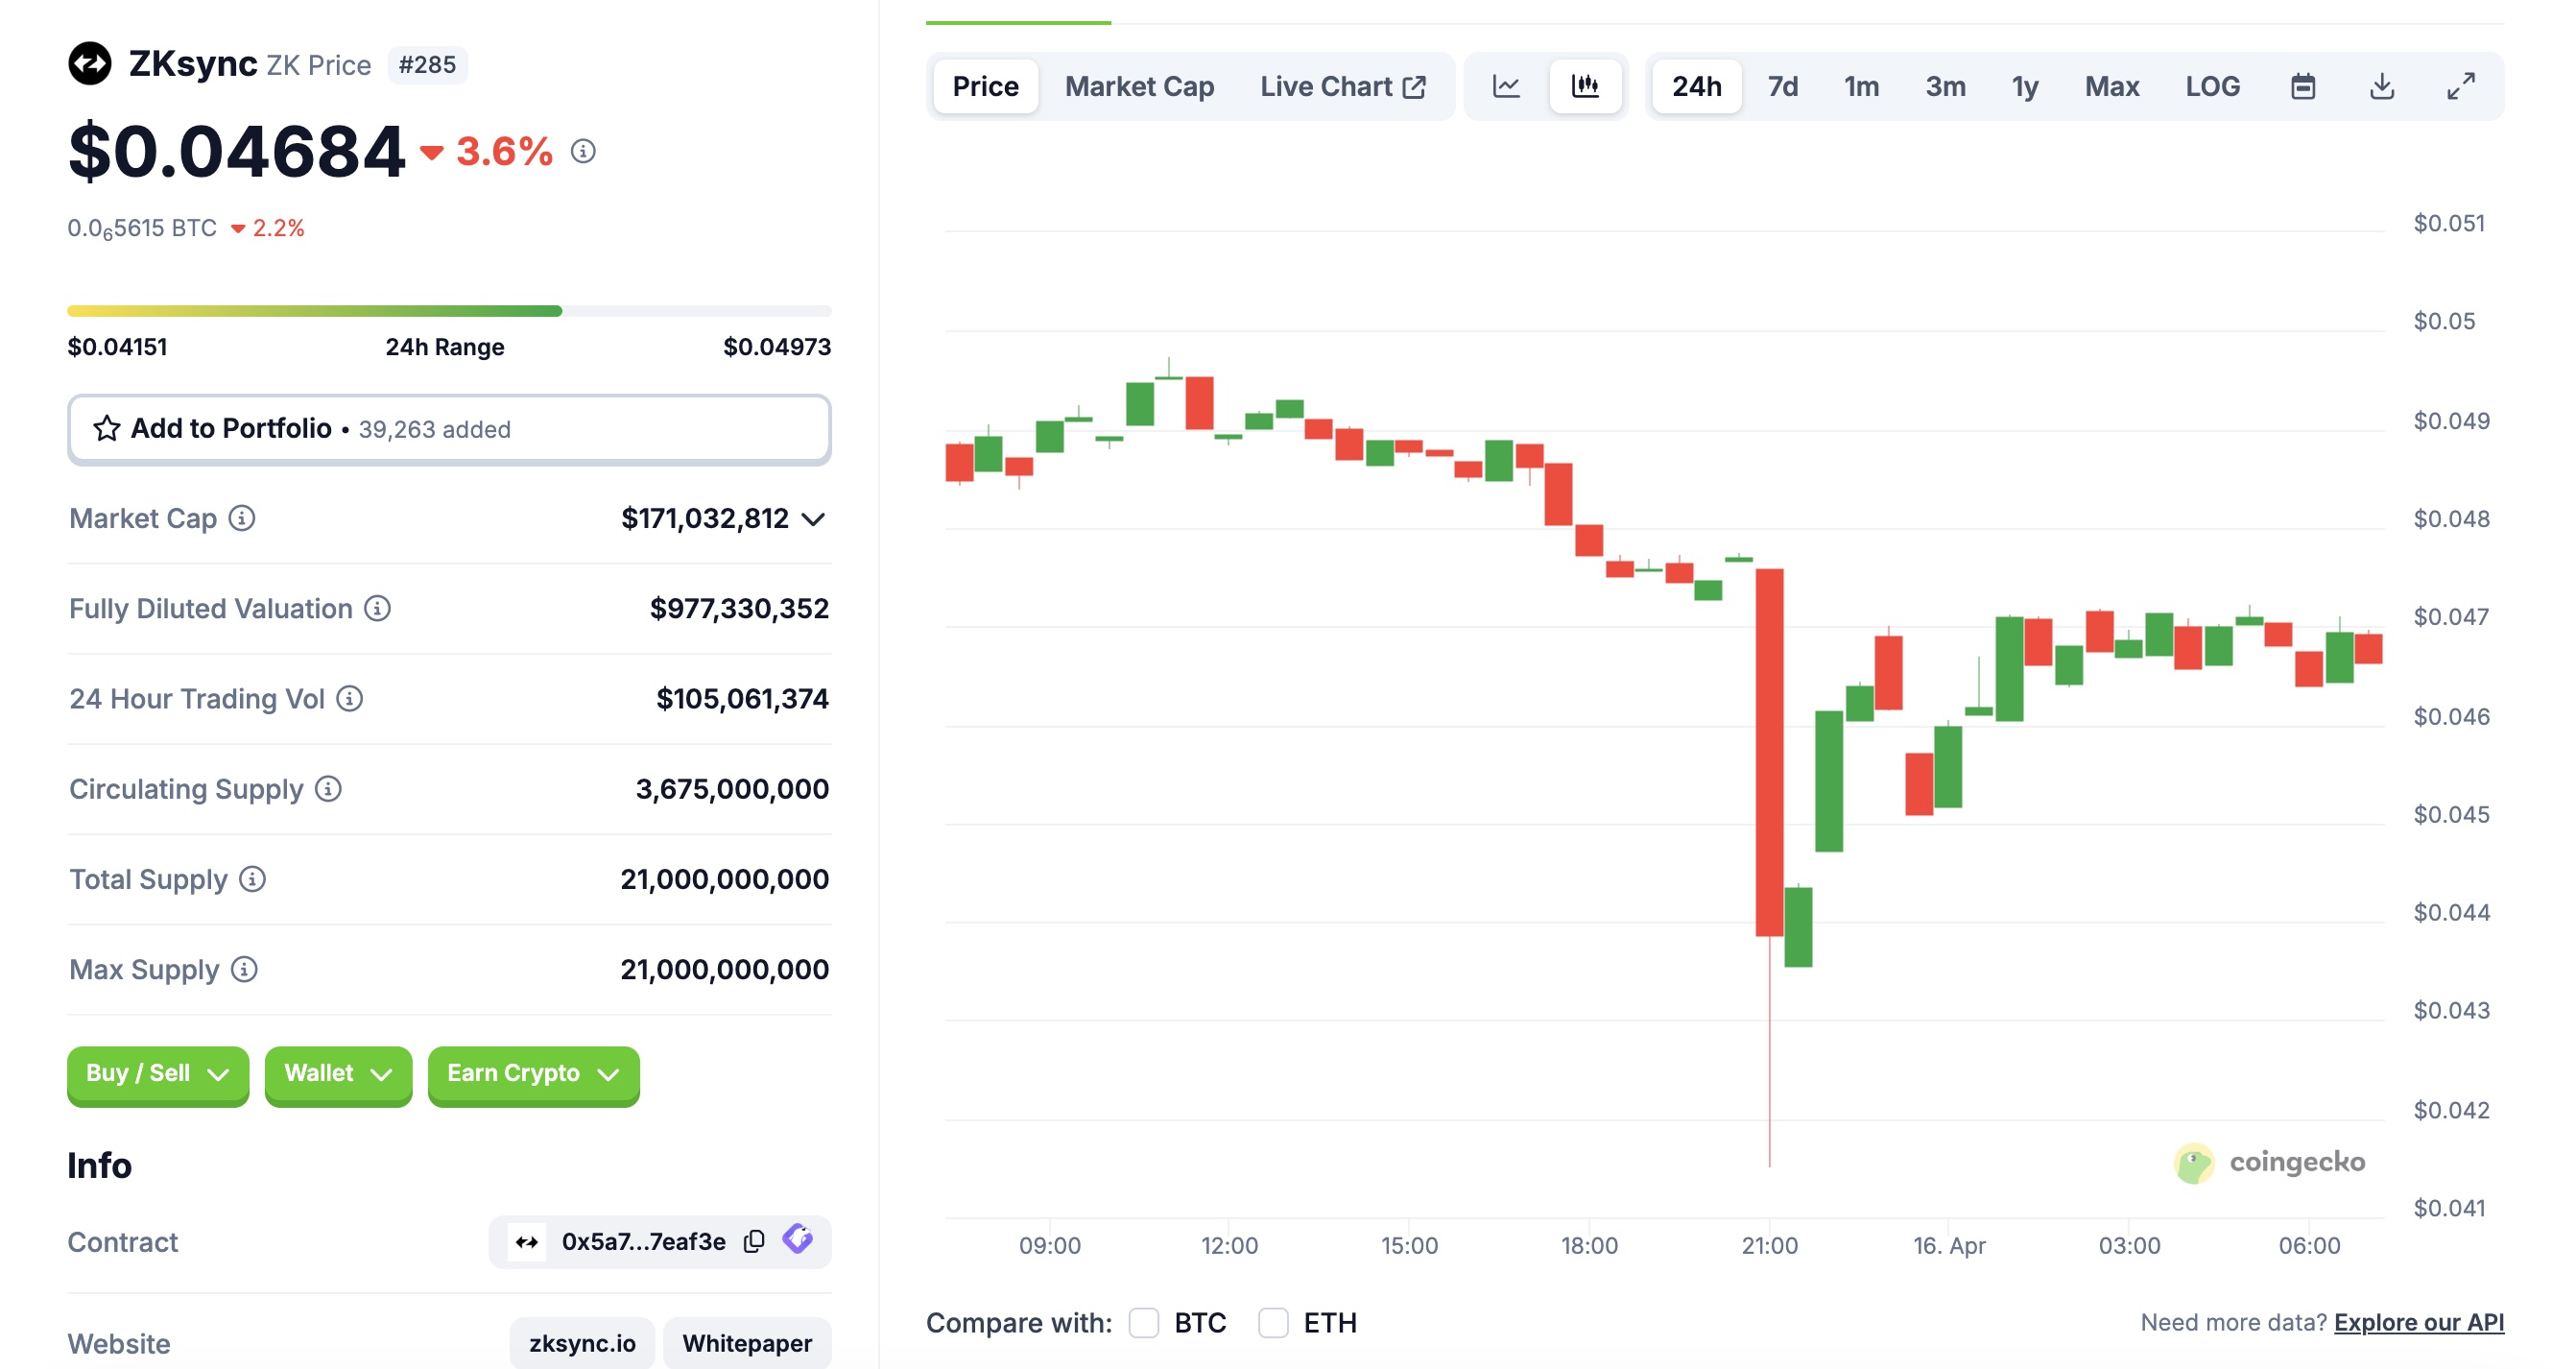Click info icon beside price change percentage
Viewport: 2576px width, 1369px height.
pyautogui.click(x=583, y=151)
